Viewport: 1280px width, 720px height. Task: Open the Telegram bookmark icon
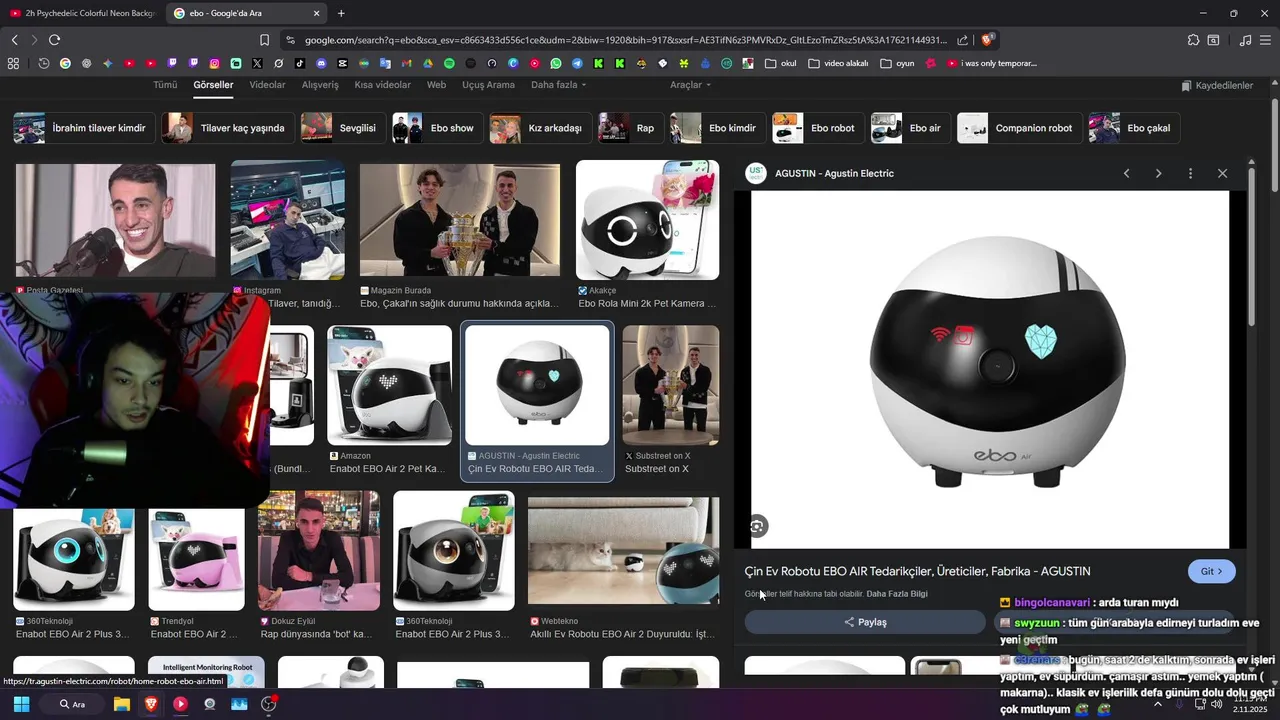point(577,63)
